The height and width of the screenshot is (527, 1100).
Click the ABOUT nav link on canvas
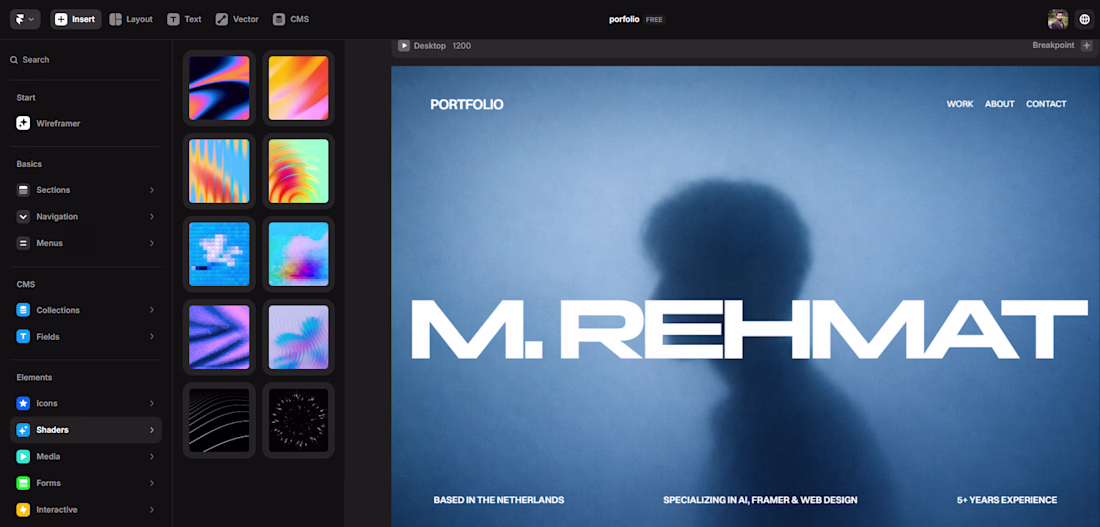[x=1000, y=104]
